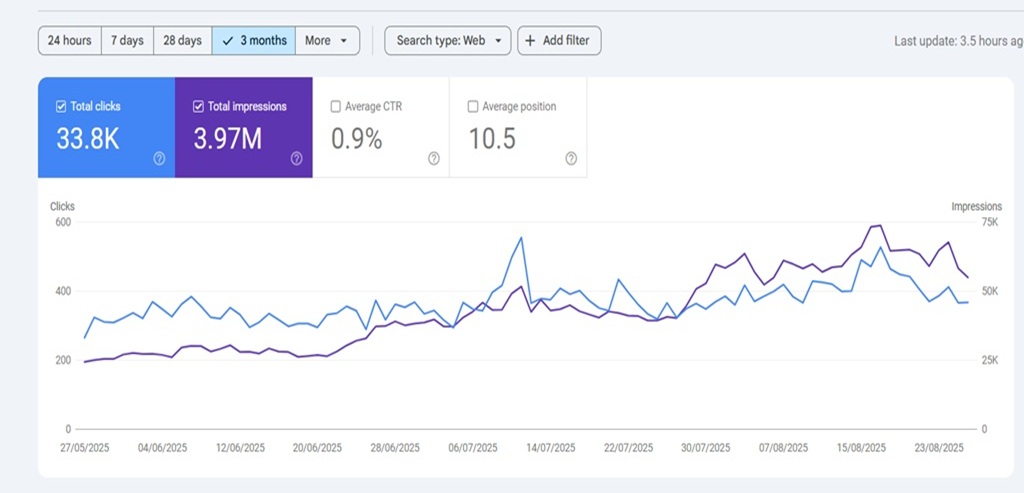Screen dimensions: 1024x493
Task: Enable the Average CTR checkbox
Action: click(x=336, y=106)
